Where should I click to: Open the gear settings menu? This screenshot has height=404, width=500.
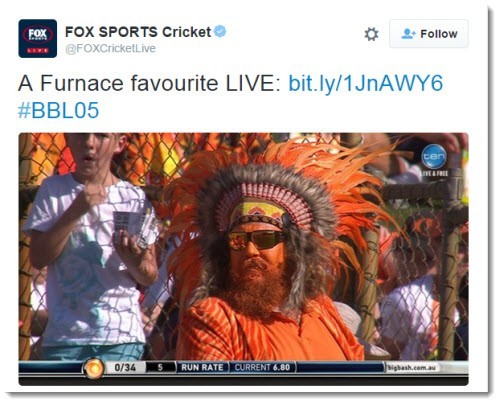(x=371, y=34)
